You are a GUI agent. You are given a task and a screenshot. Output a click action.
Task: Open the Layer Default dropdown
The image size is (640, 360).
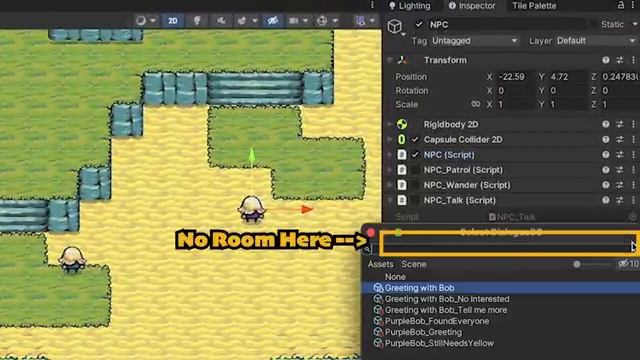(596, 41)
